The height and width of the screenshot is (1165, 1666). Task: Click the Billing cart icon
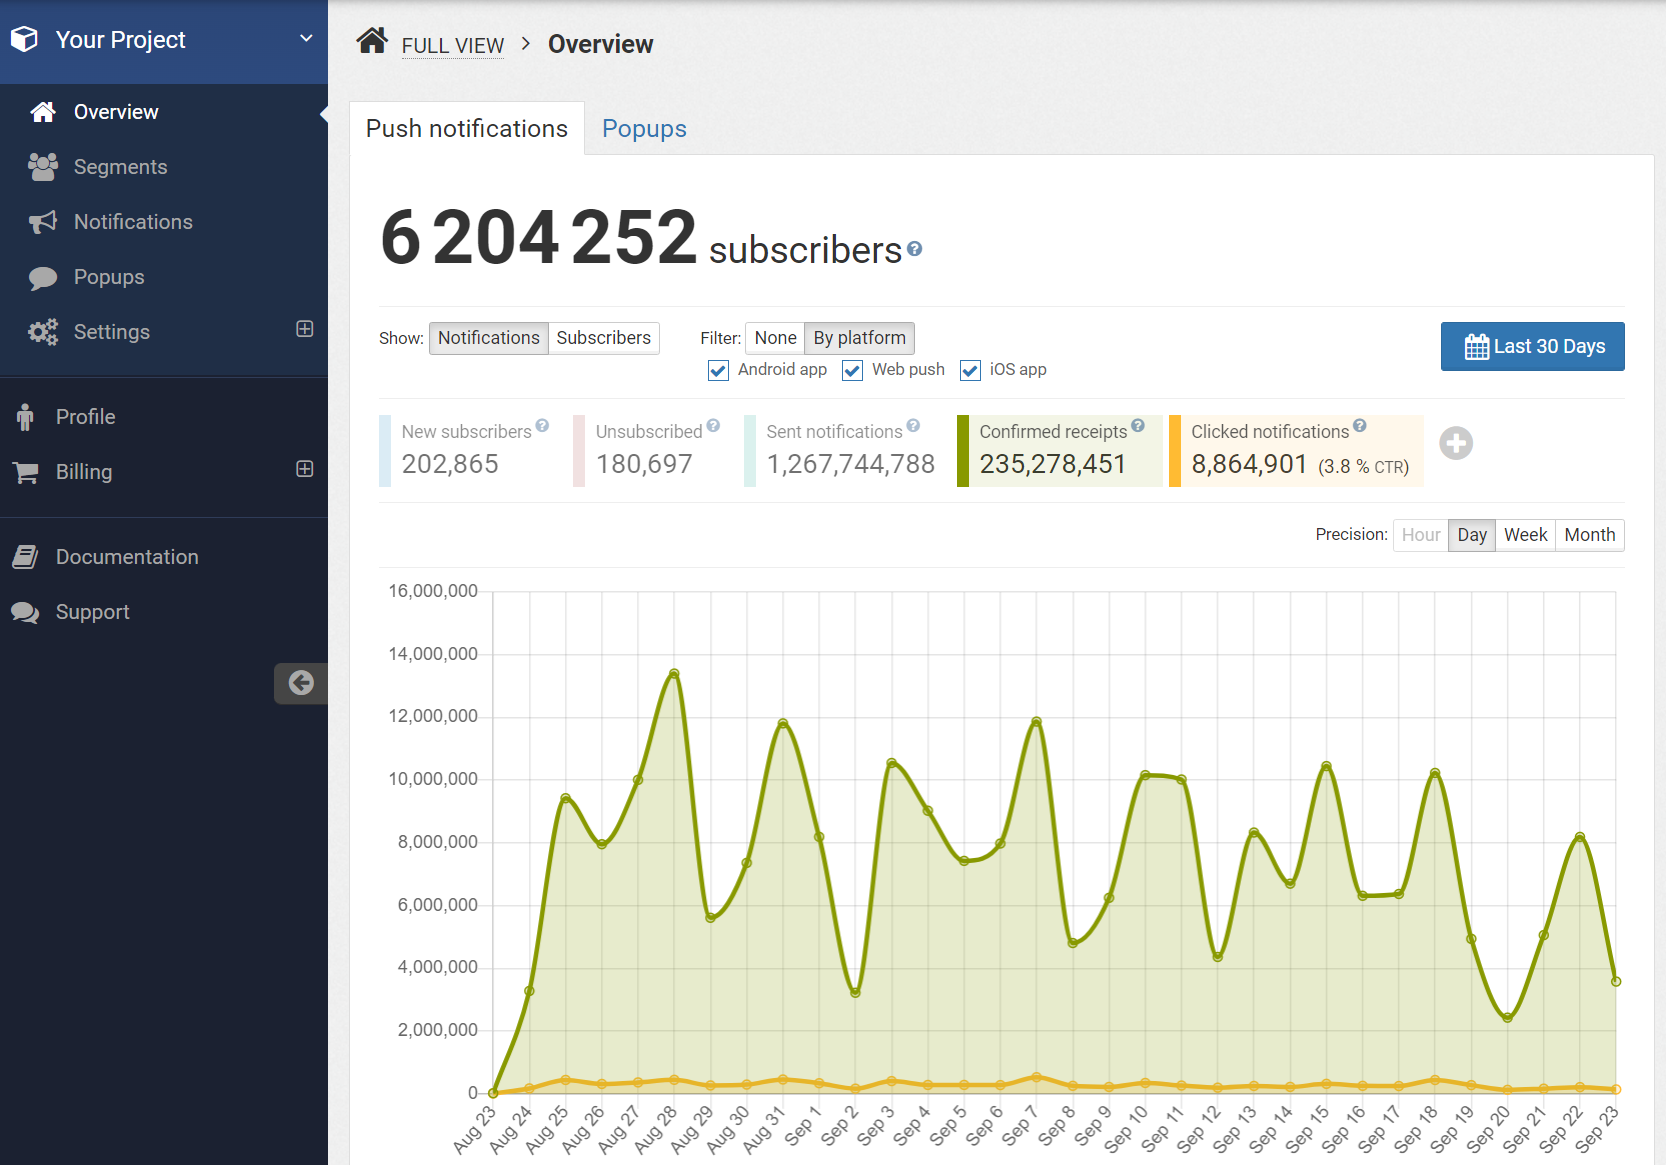pyautogui.click(x=25, y=472)
